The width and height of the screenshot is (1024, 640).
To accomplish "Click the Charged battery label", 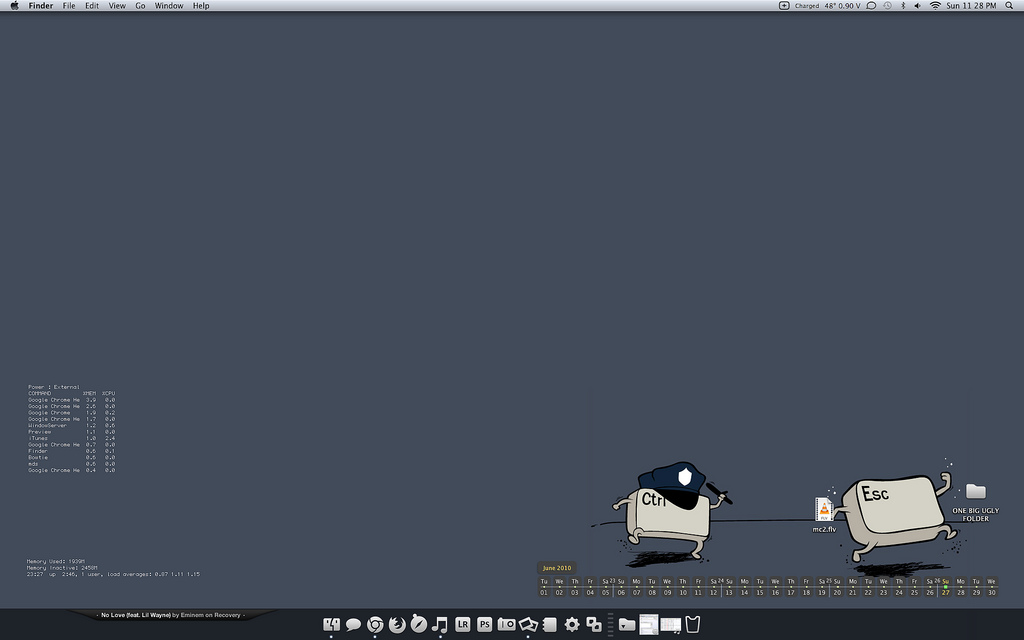I will tap(807, 6).
